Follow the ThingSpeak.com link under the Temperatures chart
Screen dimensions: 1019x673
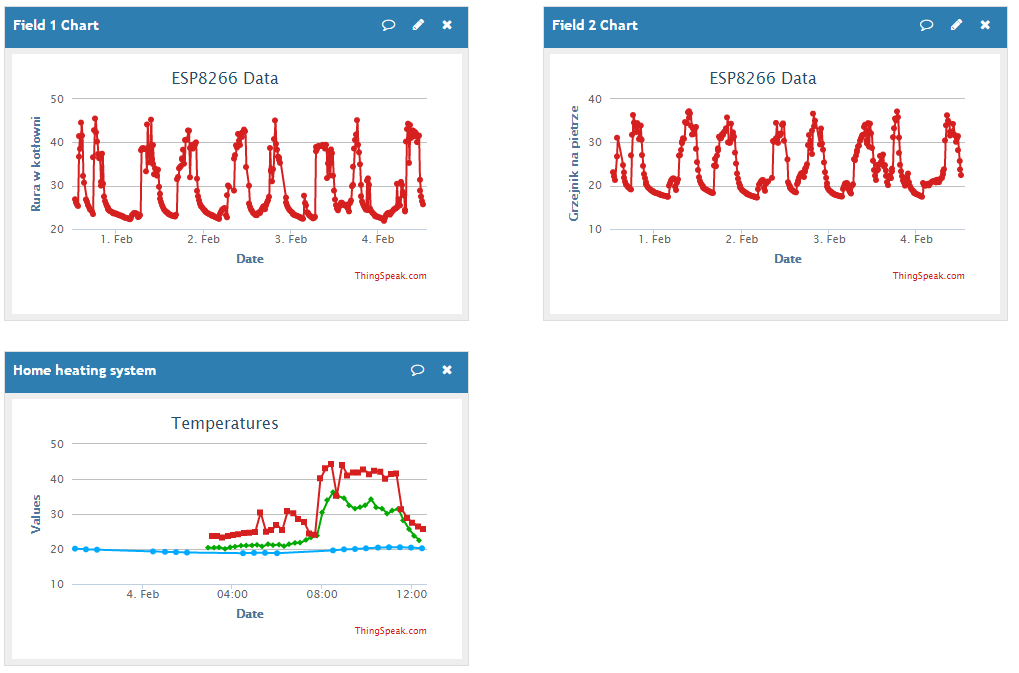point(390,631)
